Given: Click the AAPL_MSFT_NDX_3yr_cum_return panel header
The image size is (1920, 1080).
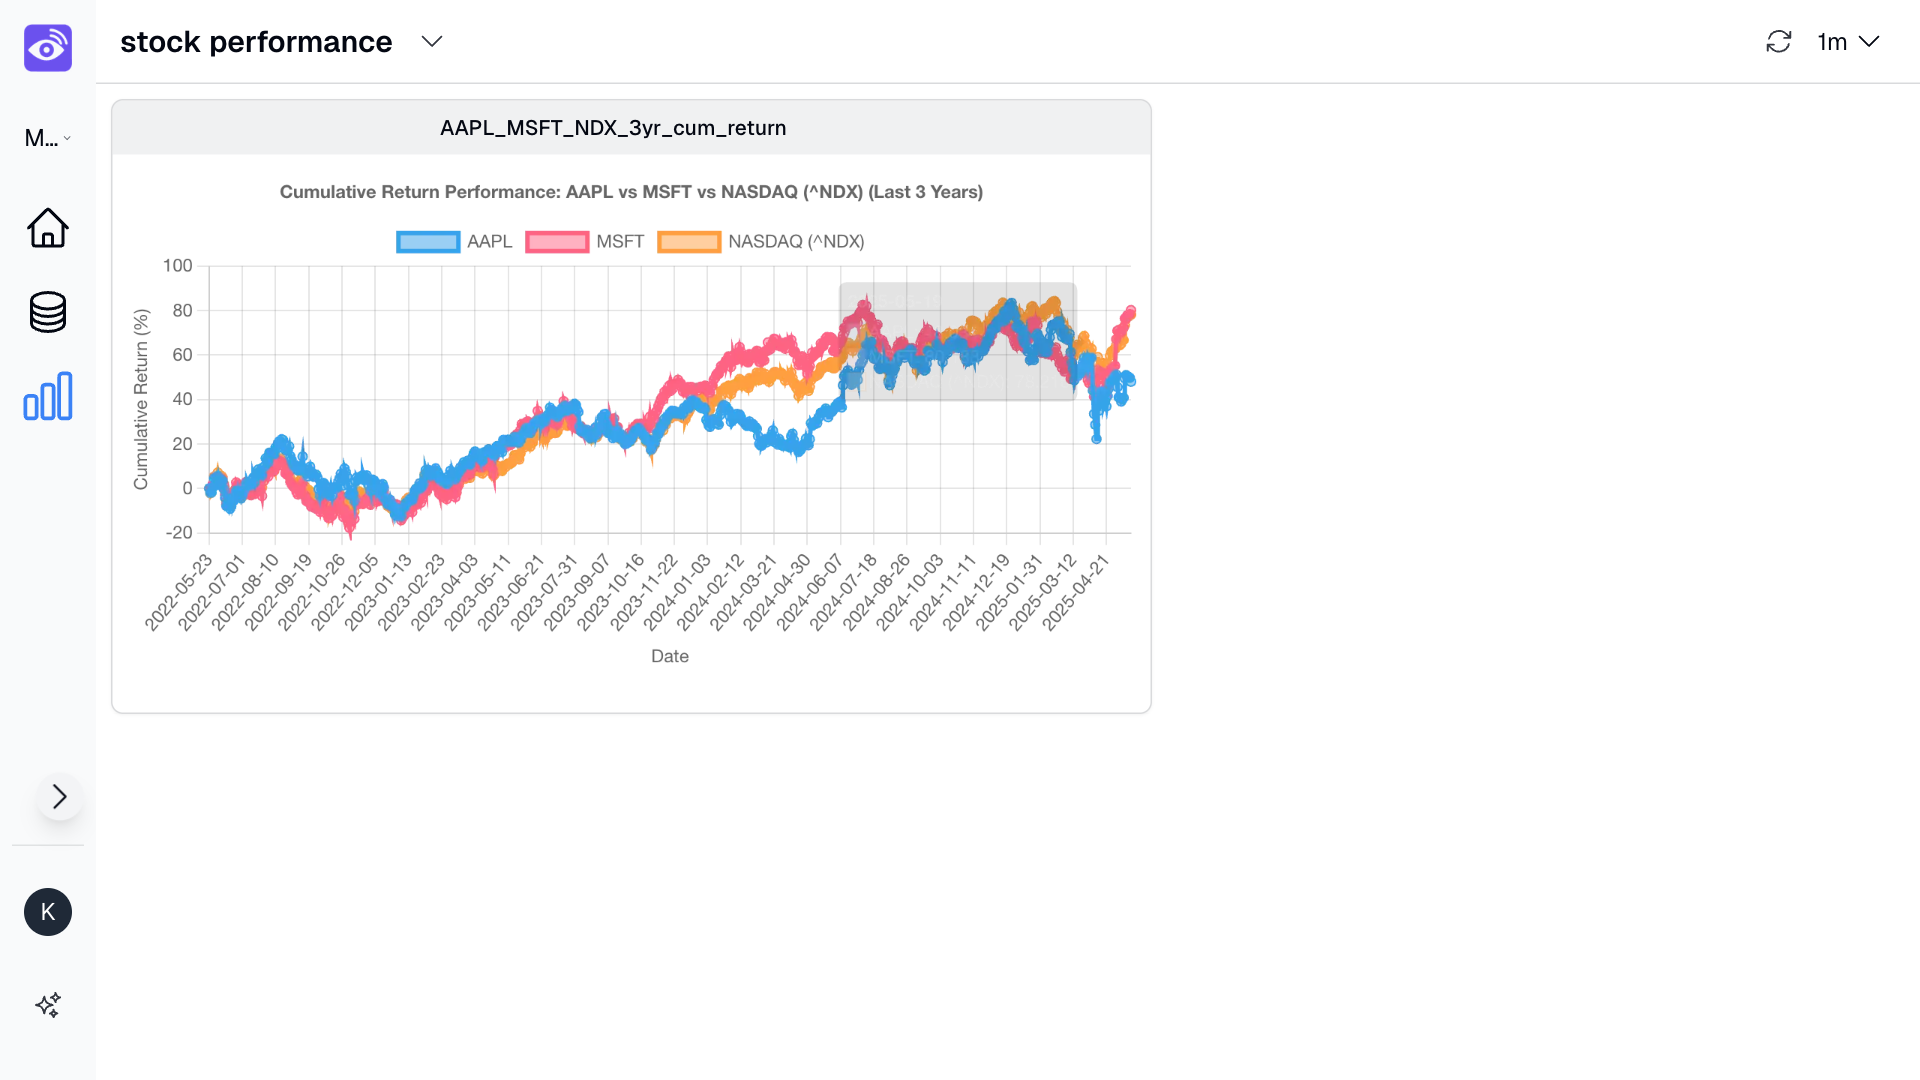Looking at the screenshot, I should [631, 128].
